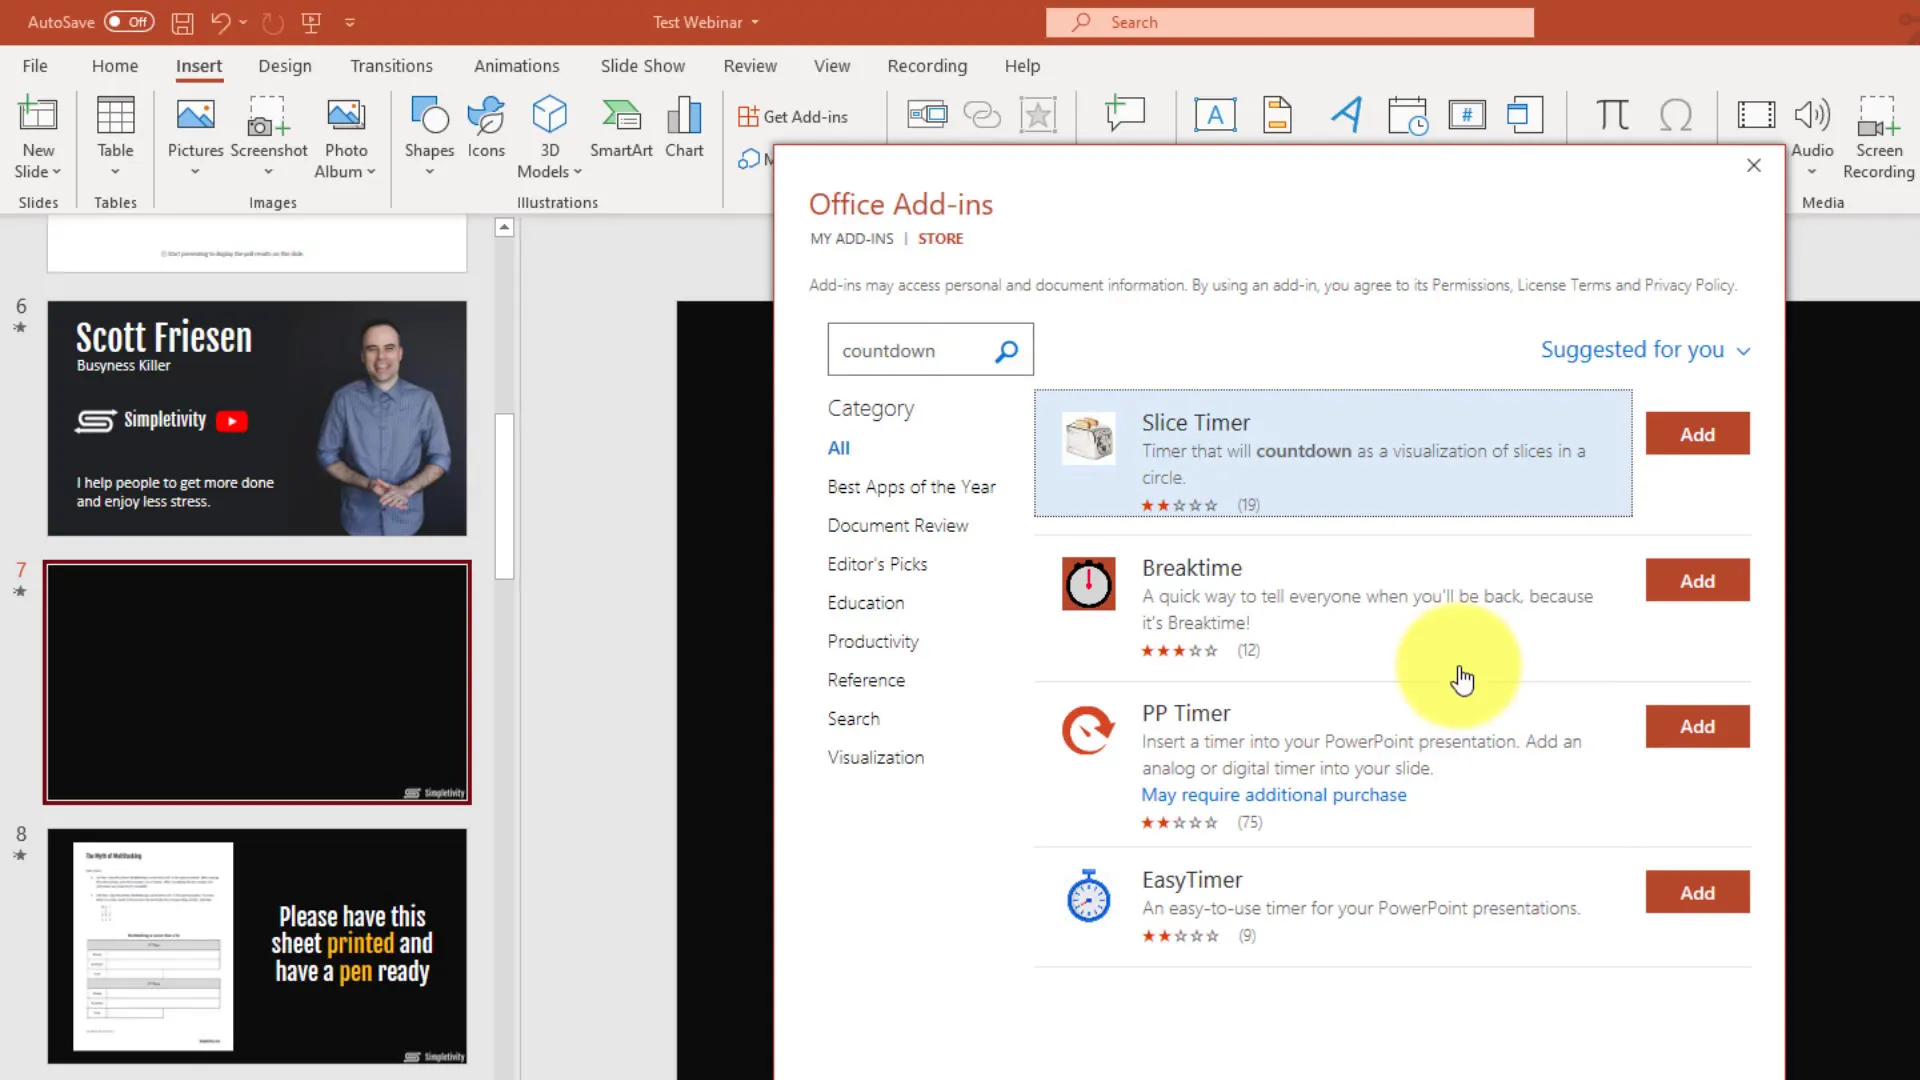The width and height of the screenshot is (1920, 1080).
Task: Click the Chart icon
Action: tap(684, 115)
